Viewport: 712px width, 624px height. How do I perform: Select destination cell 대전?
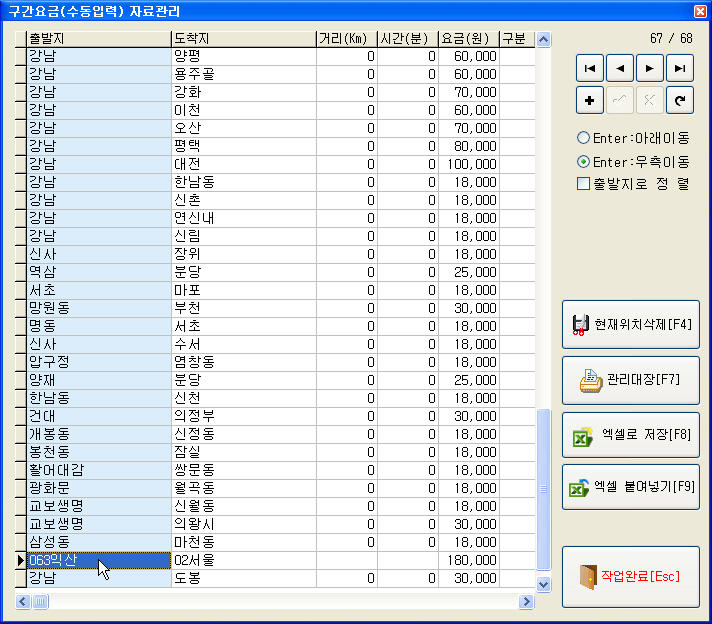coord(244,164)
